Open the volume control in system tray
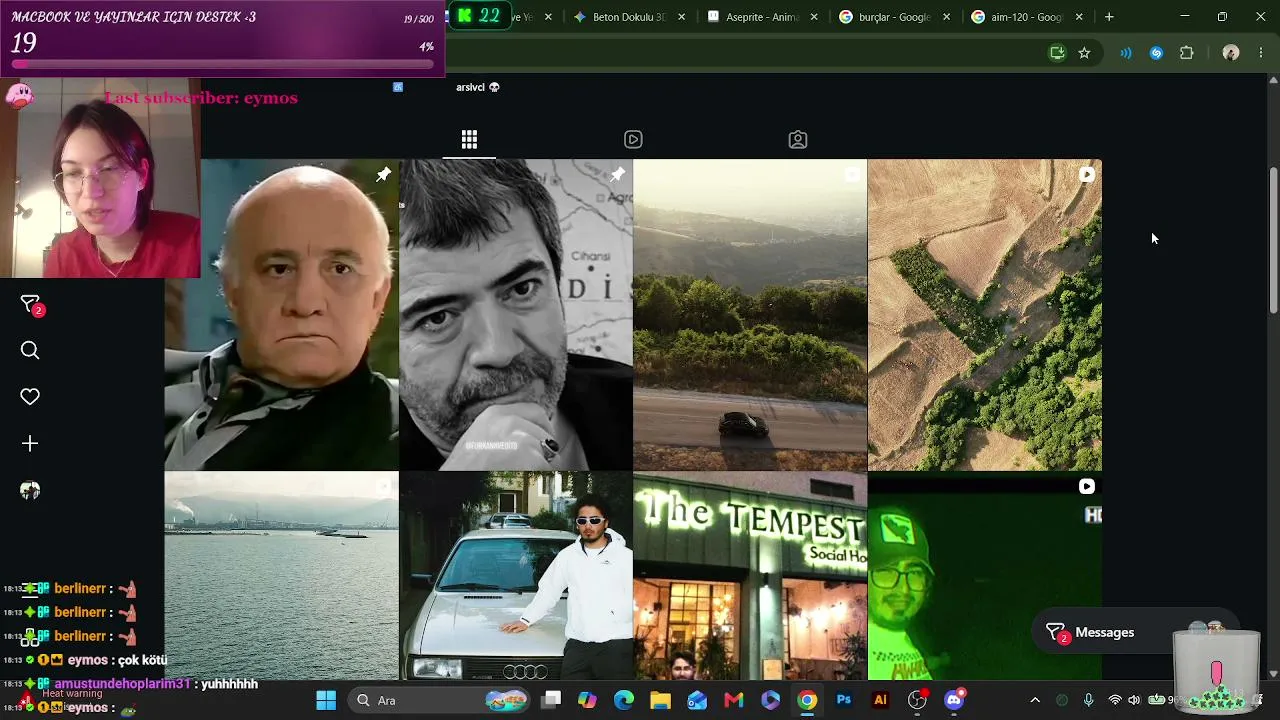1280x720 pixels. click(x=1134, y=700)
